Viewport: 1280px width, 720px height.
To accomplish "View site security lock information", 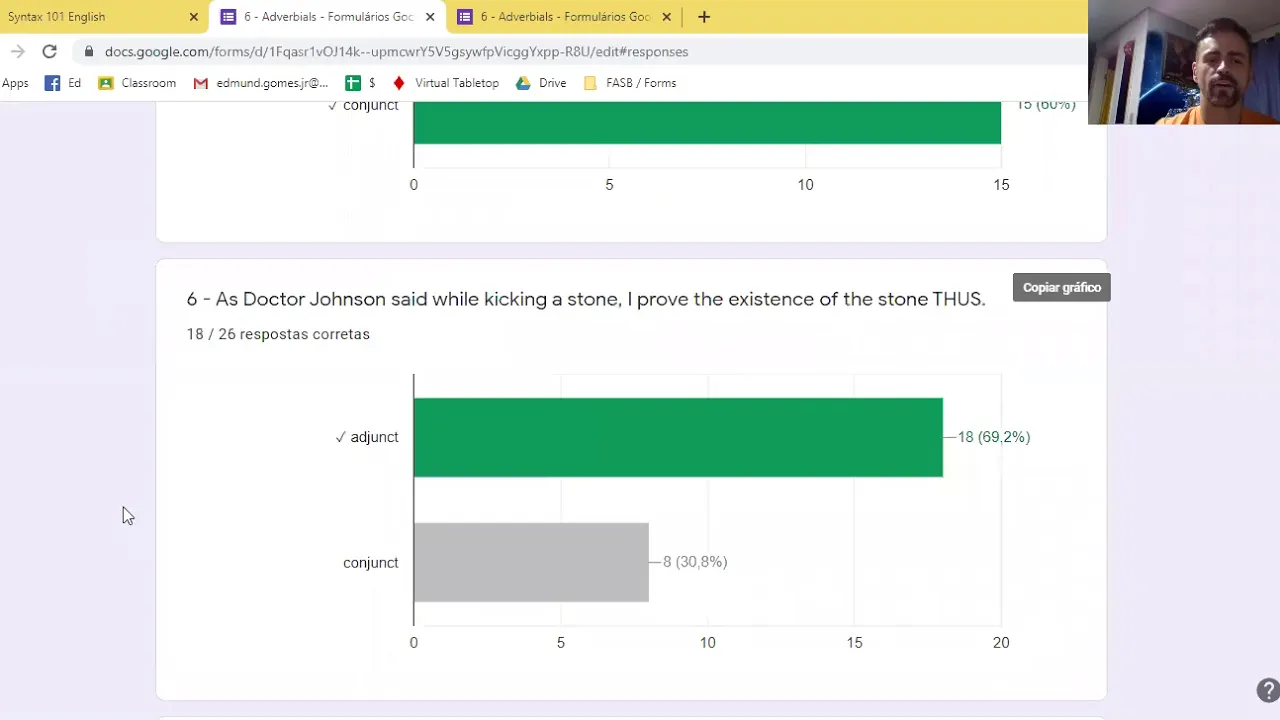I will click(x=89, y=51).
